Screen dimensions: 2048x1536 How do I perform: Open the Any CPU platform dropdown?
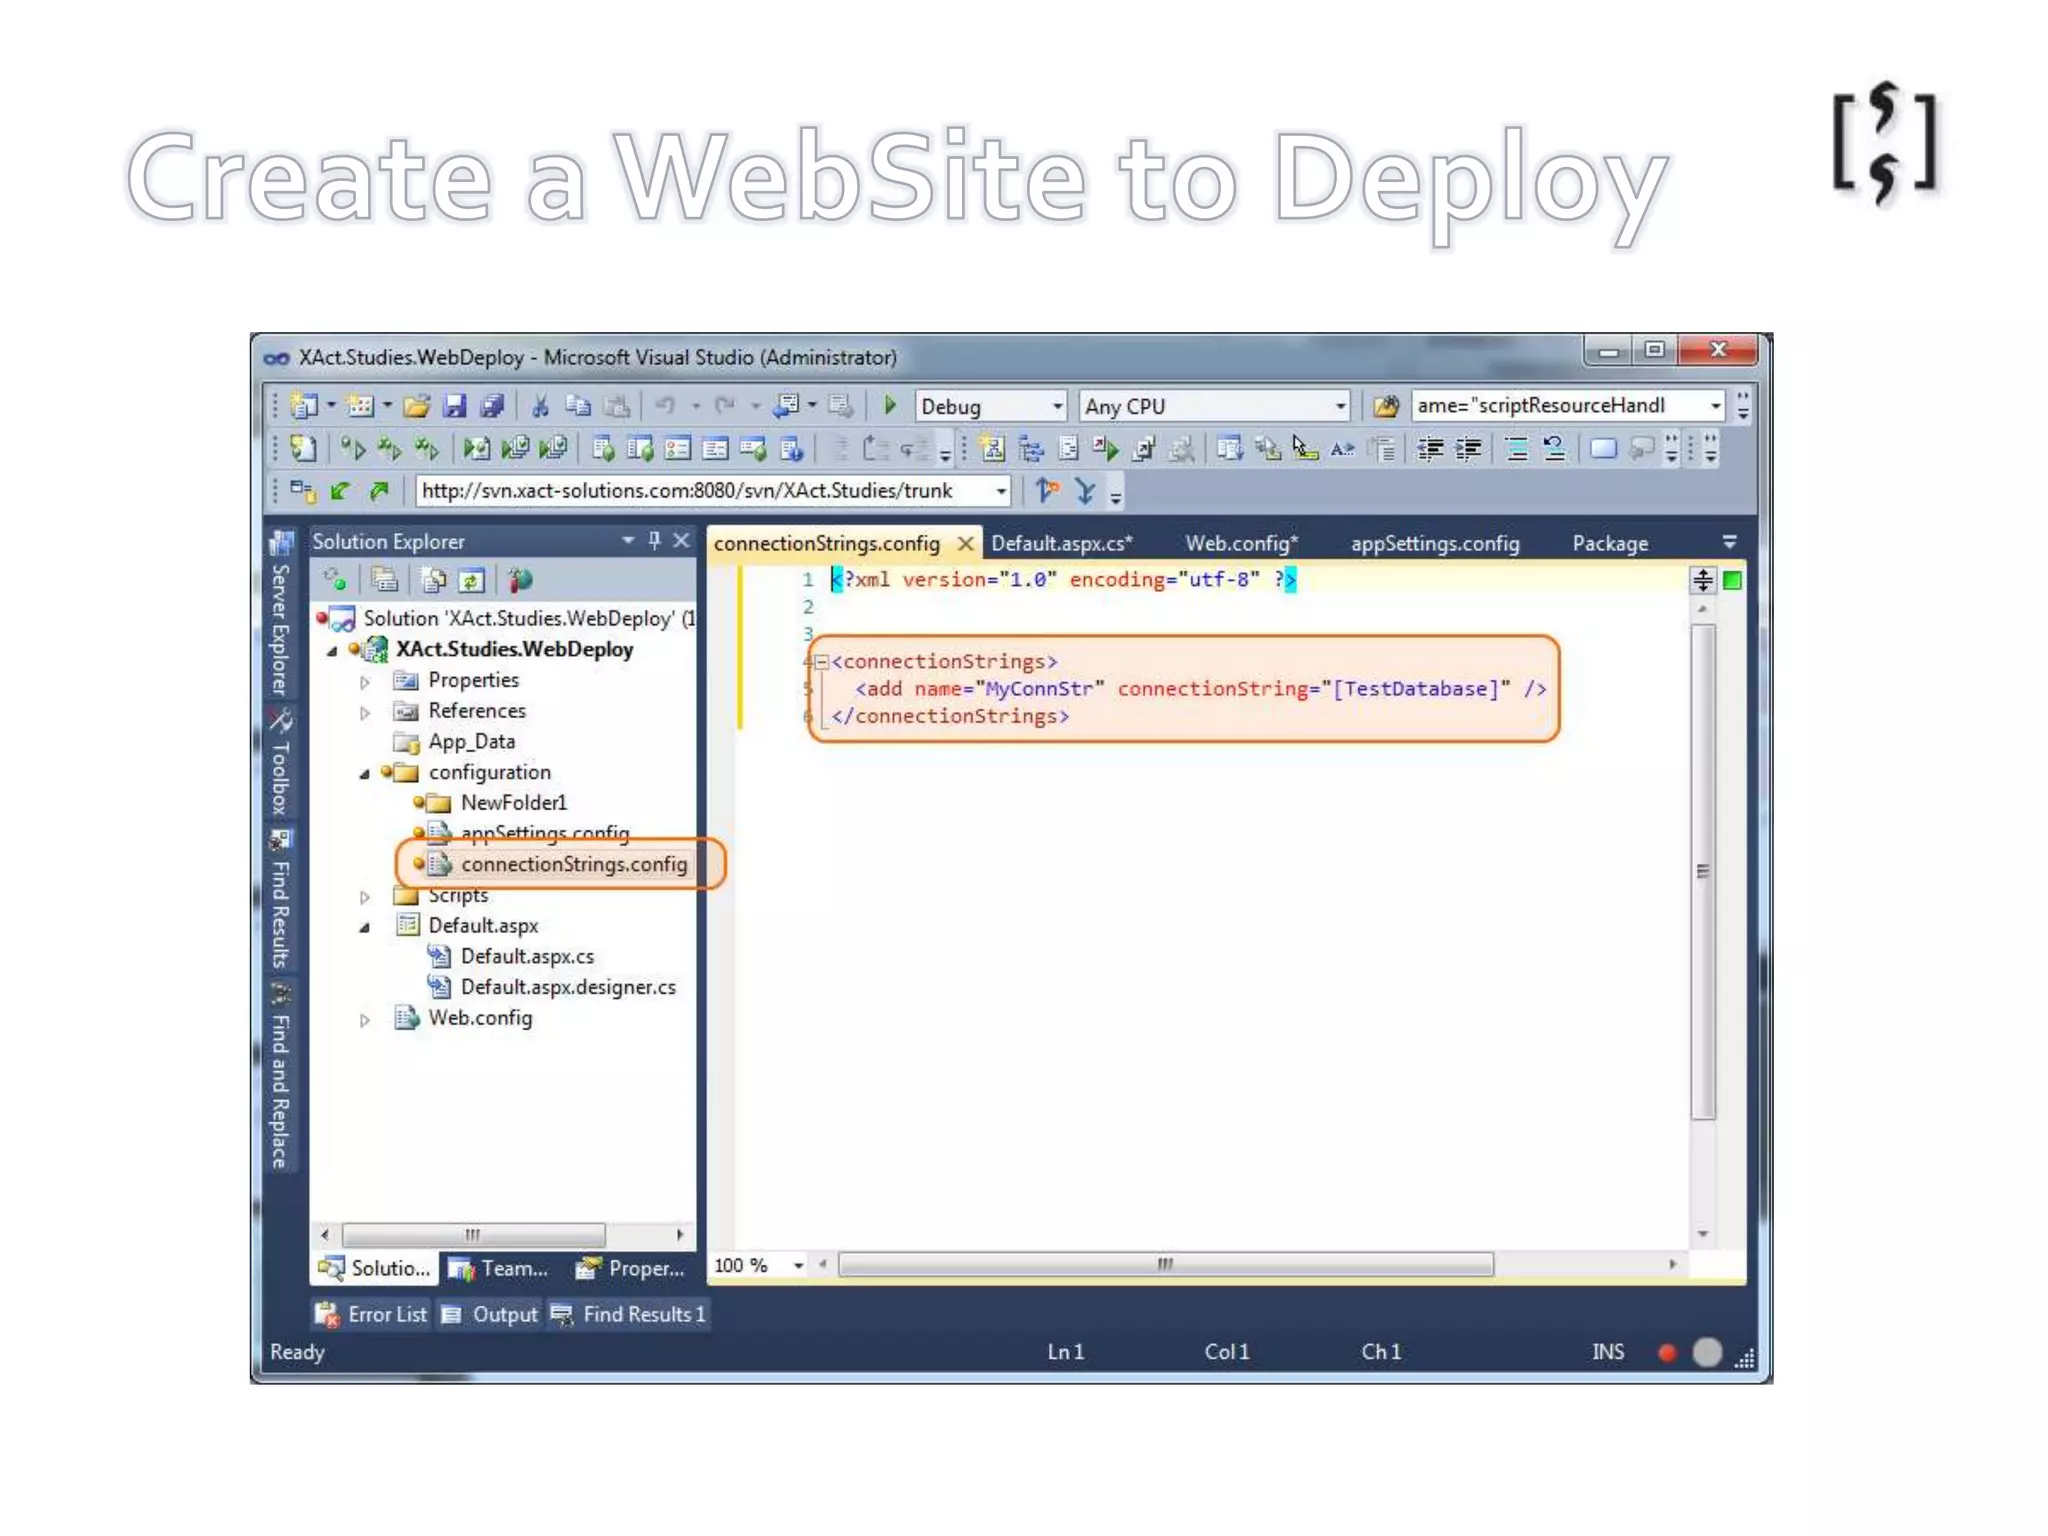click(x=1340, y=406)
